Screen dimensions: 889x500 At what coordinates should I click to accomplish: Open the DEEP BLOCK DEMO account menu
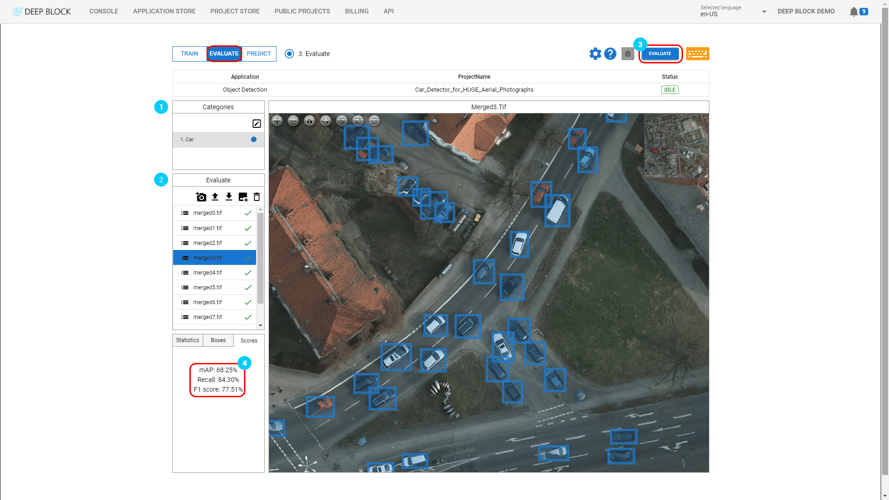coord(806,11)
